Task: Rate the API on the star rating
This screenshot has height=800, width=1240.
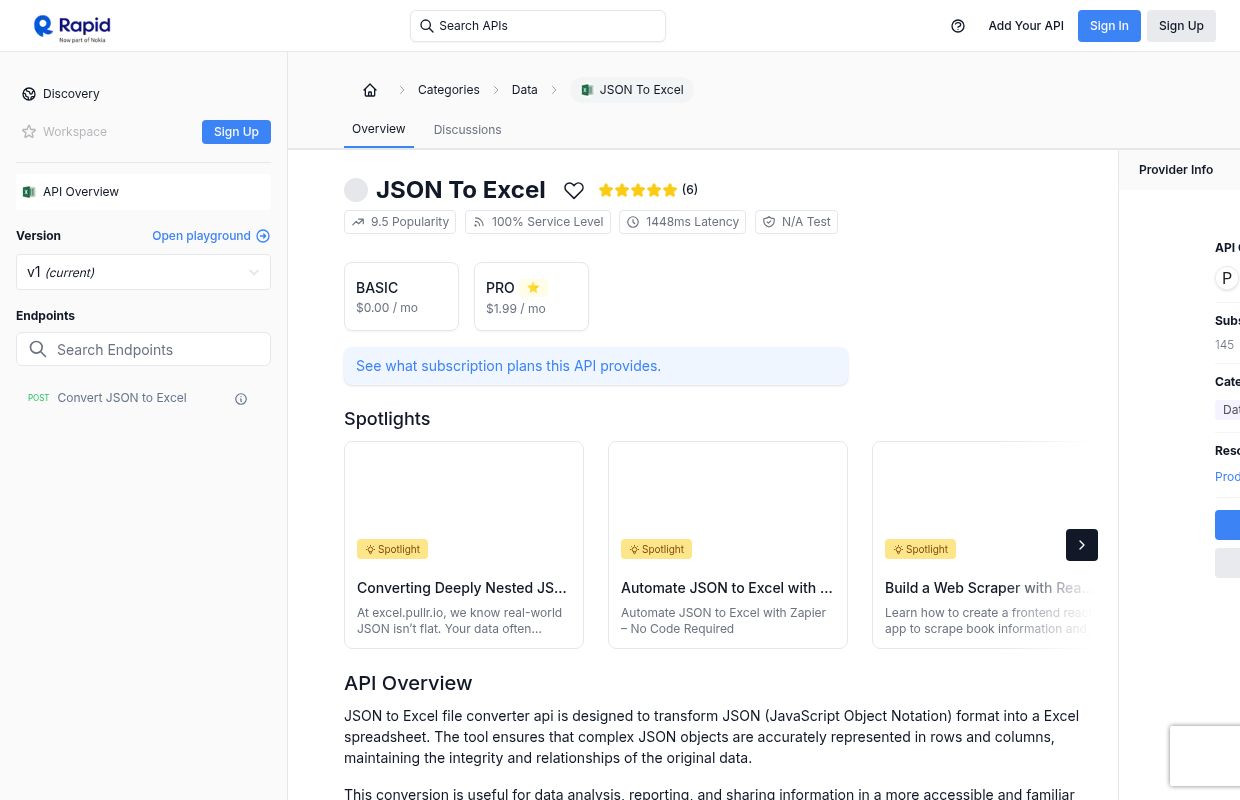Action: 637,189
